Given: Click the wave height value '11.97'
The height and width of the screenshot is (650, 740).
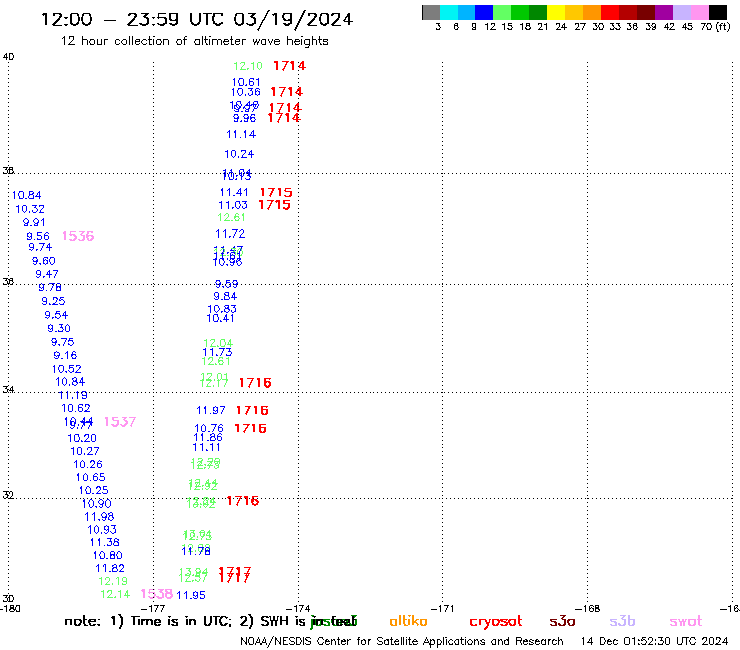Looking at the screenshot, I should (x=211, y=411).
